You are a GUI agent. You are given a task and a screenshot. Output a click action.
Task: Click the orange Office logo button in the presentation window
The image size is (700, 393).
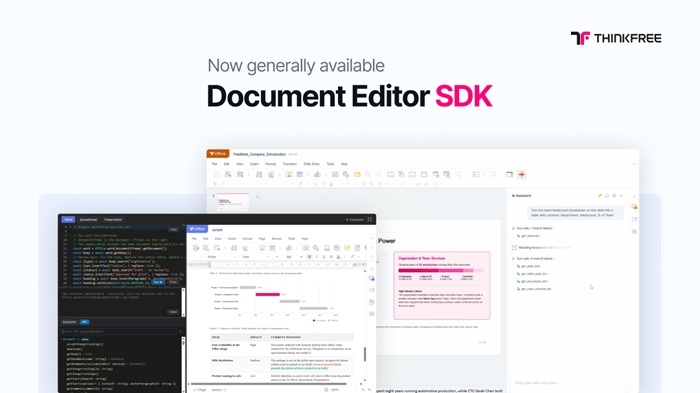[x=218, y=154]
